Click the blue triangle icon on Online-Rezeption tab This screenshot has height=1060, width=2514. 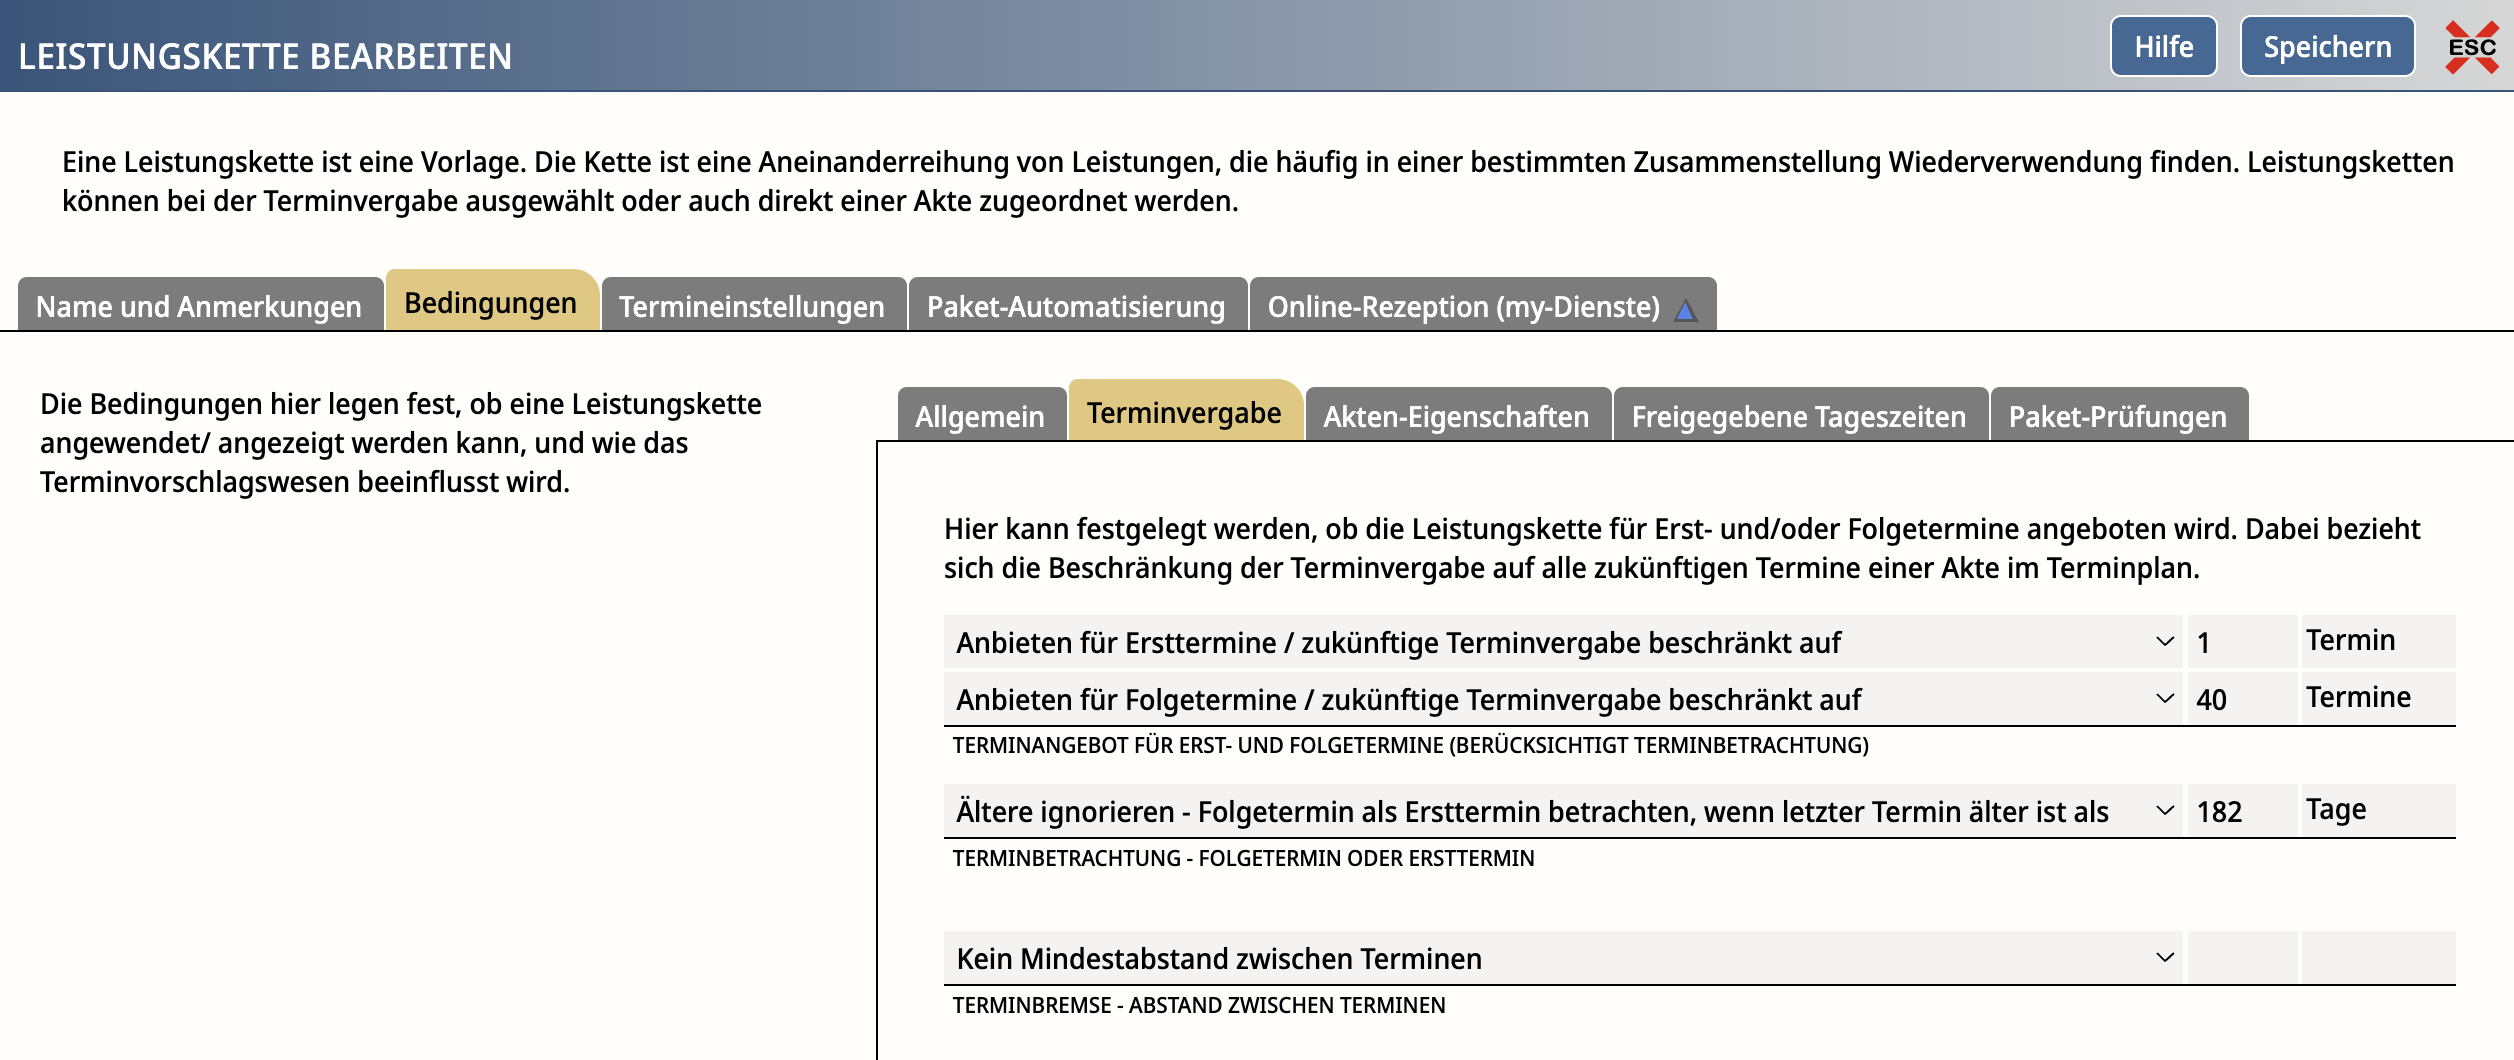(1685, 310)
